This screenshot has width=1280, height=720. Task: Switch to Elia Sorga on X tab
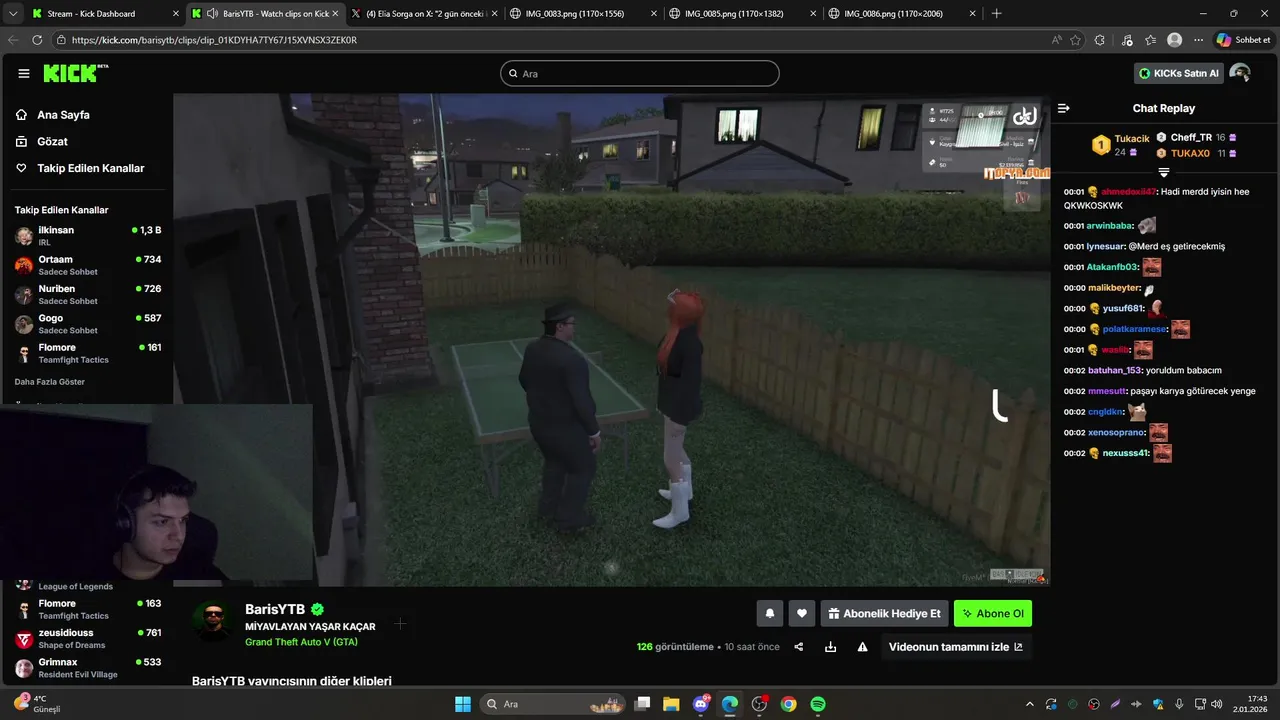point(424,14)
